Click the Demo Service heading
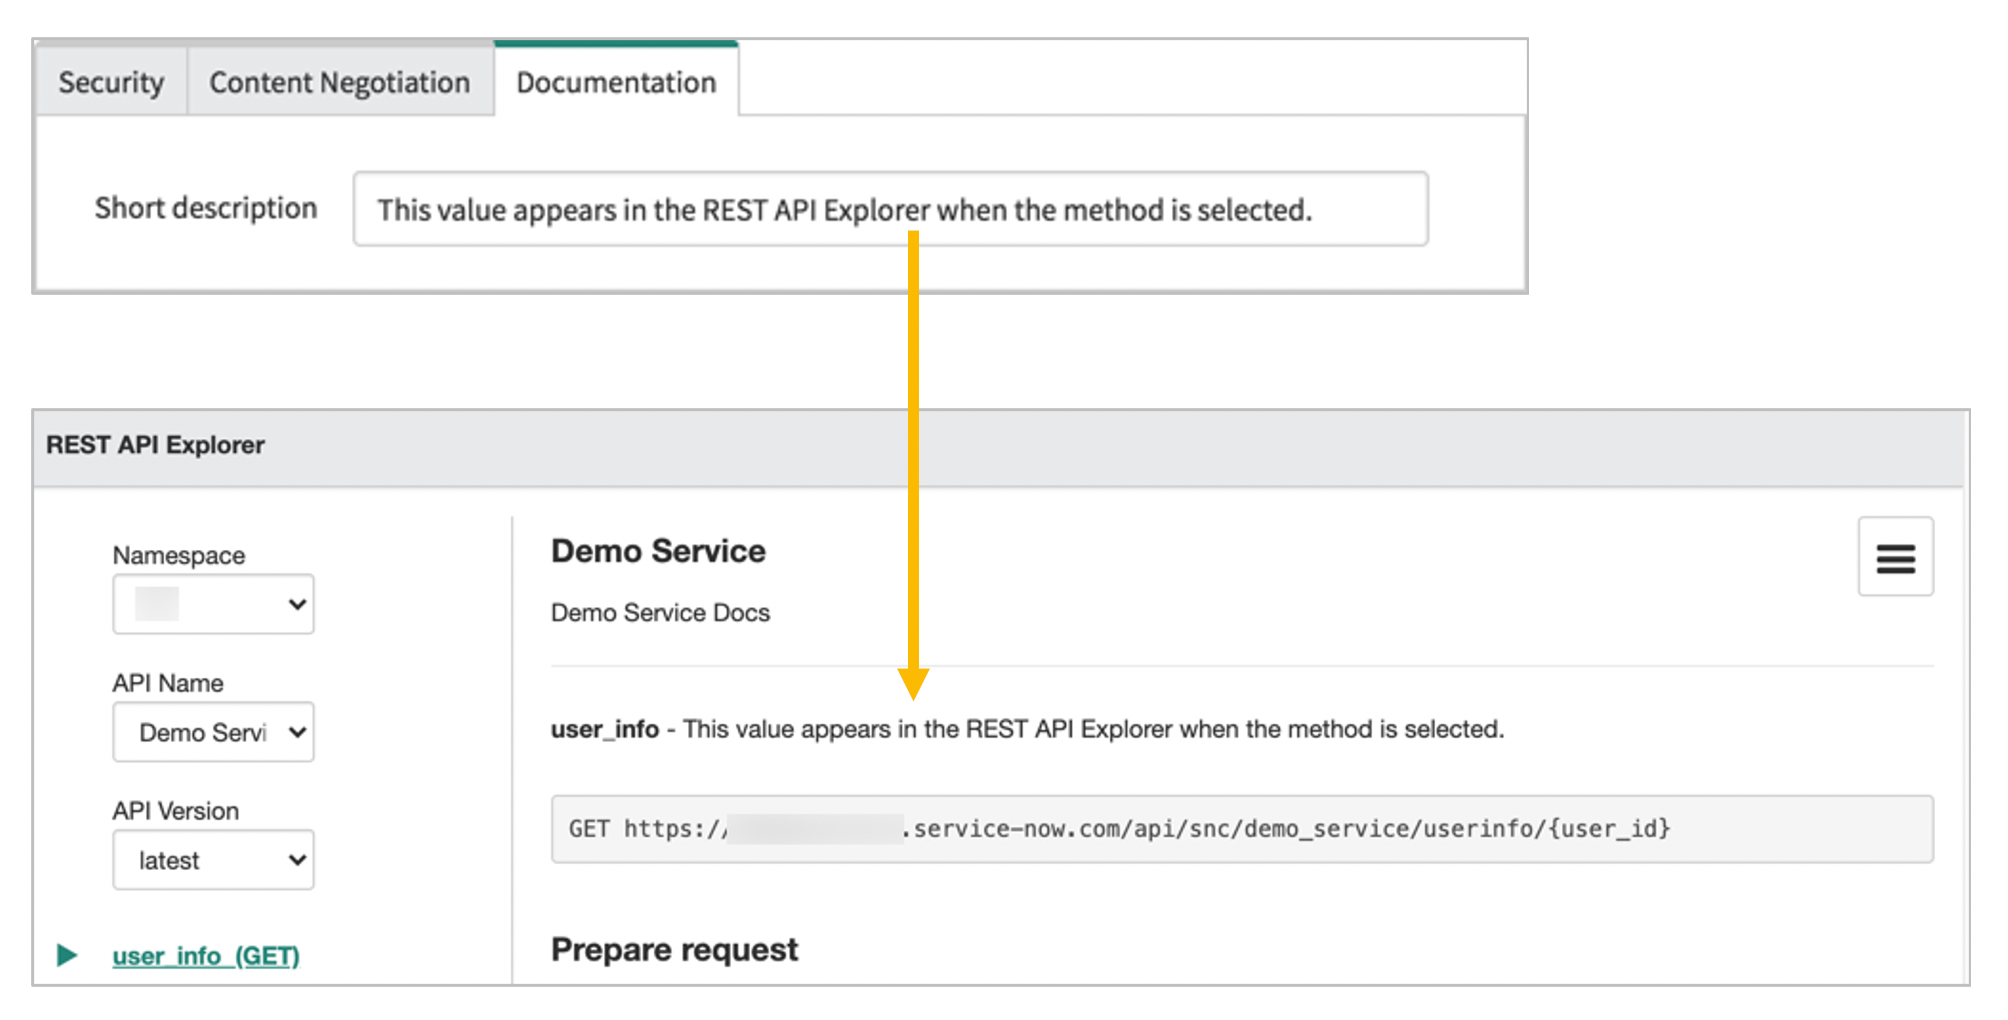This screenshot has height=1020, width=2008. (658, 550)
